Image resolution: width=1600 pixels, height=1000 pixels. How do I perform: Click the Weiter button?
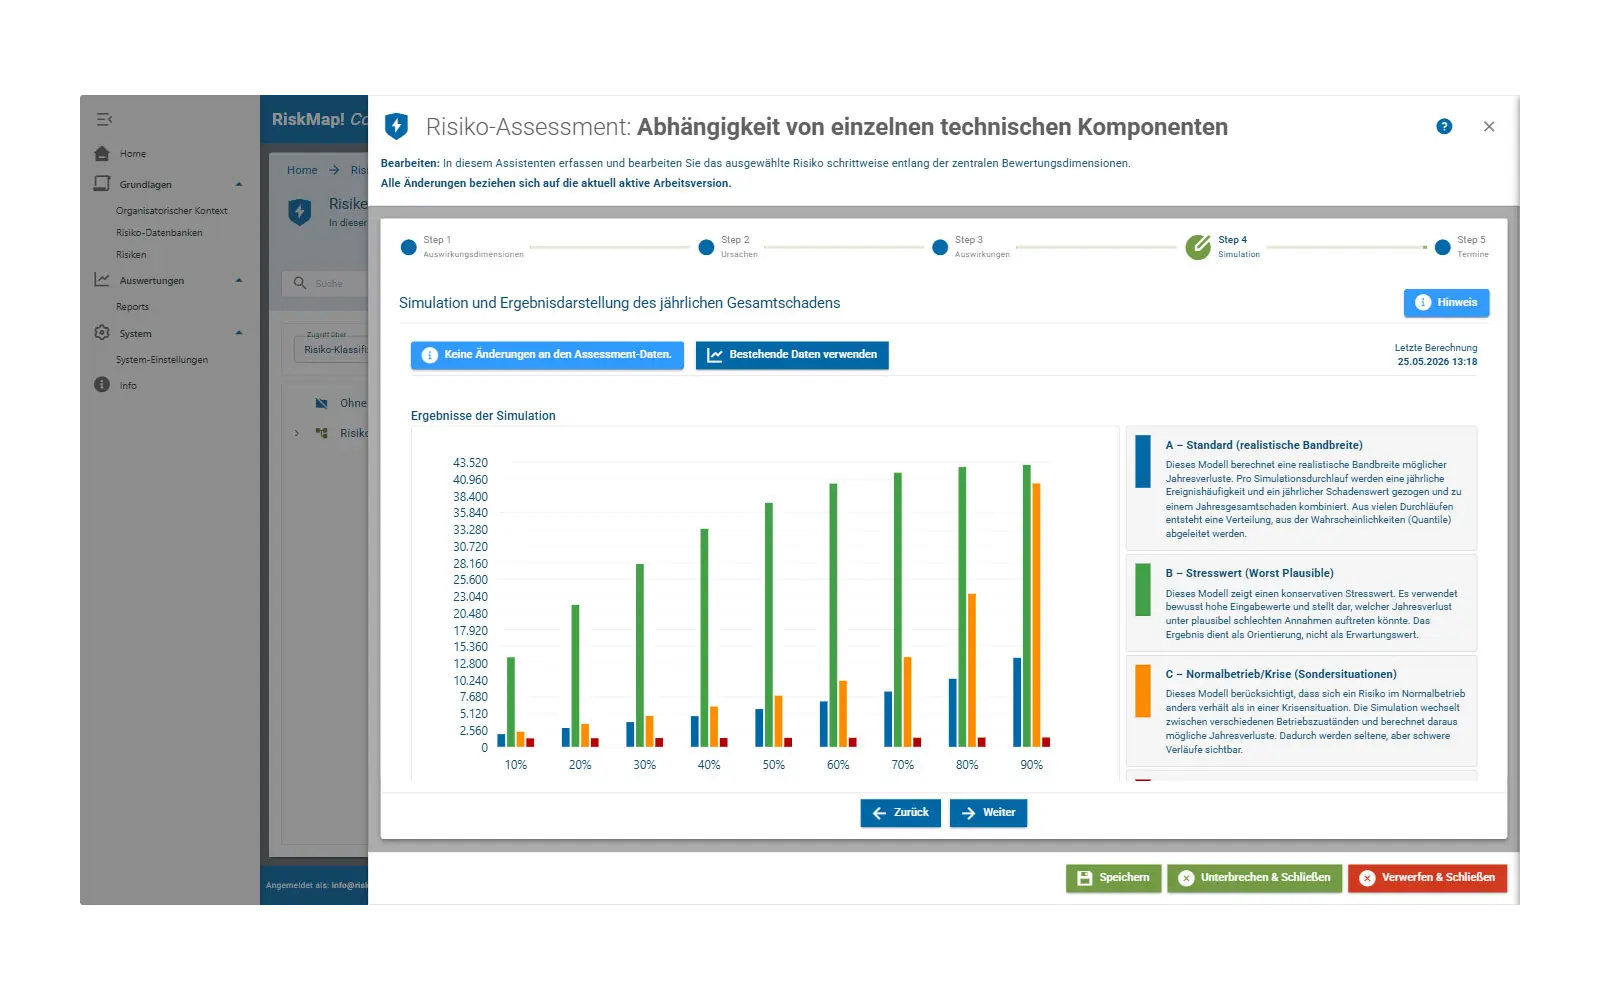click(988, 813)
